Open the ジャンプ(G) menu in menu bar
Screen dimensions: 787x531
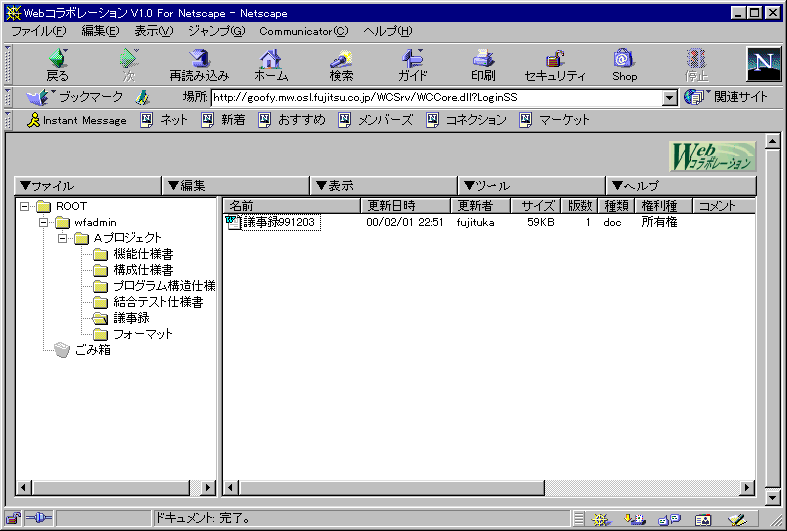coord(215,31)
